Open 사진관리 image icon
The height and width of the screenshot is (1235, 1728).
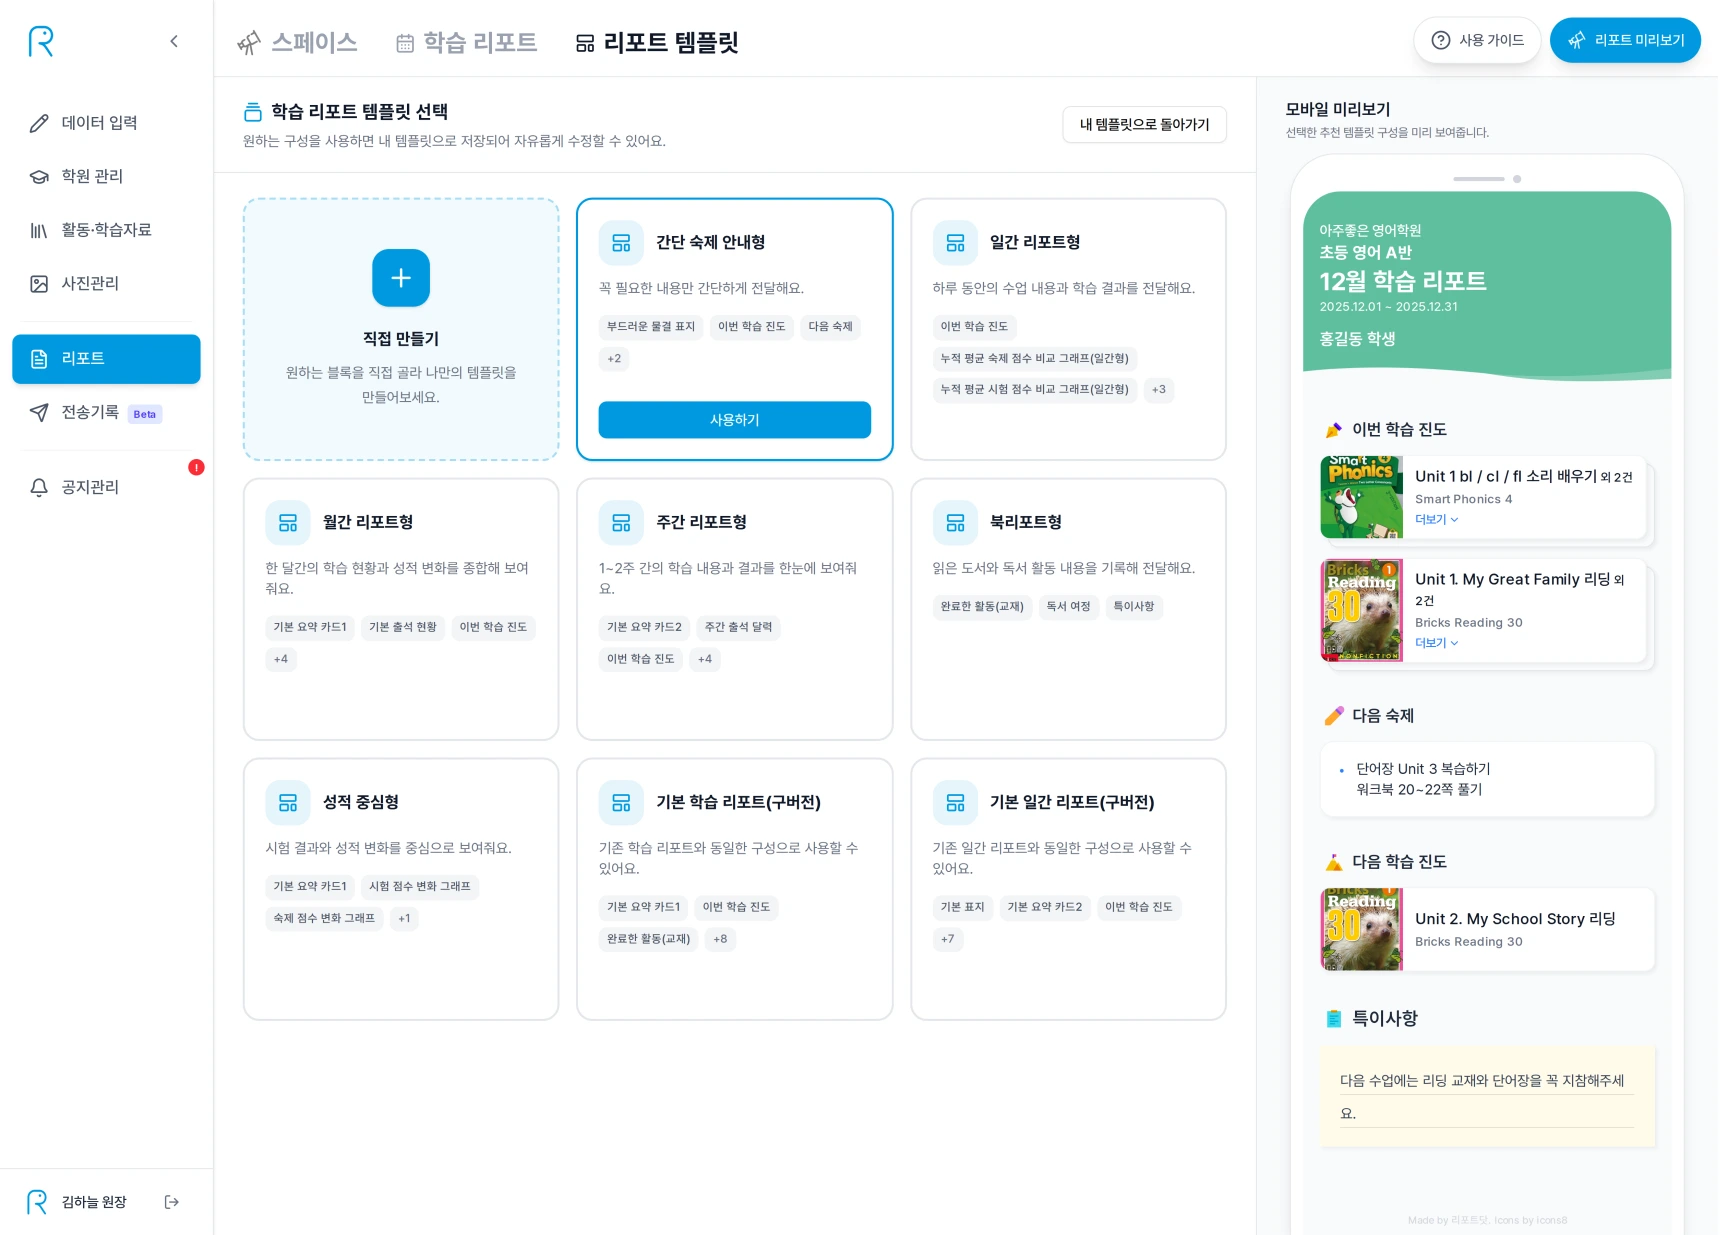click(x=39, y=284)
